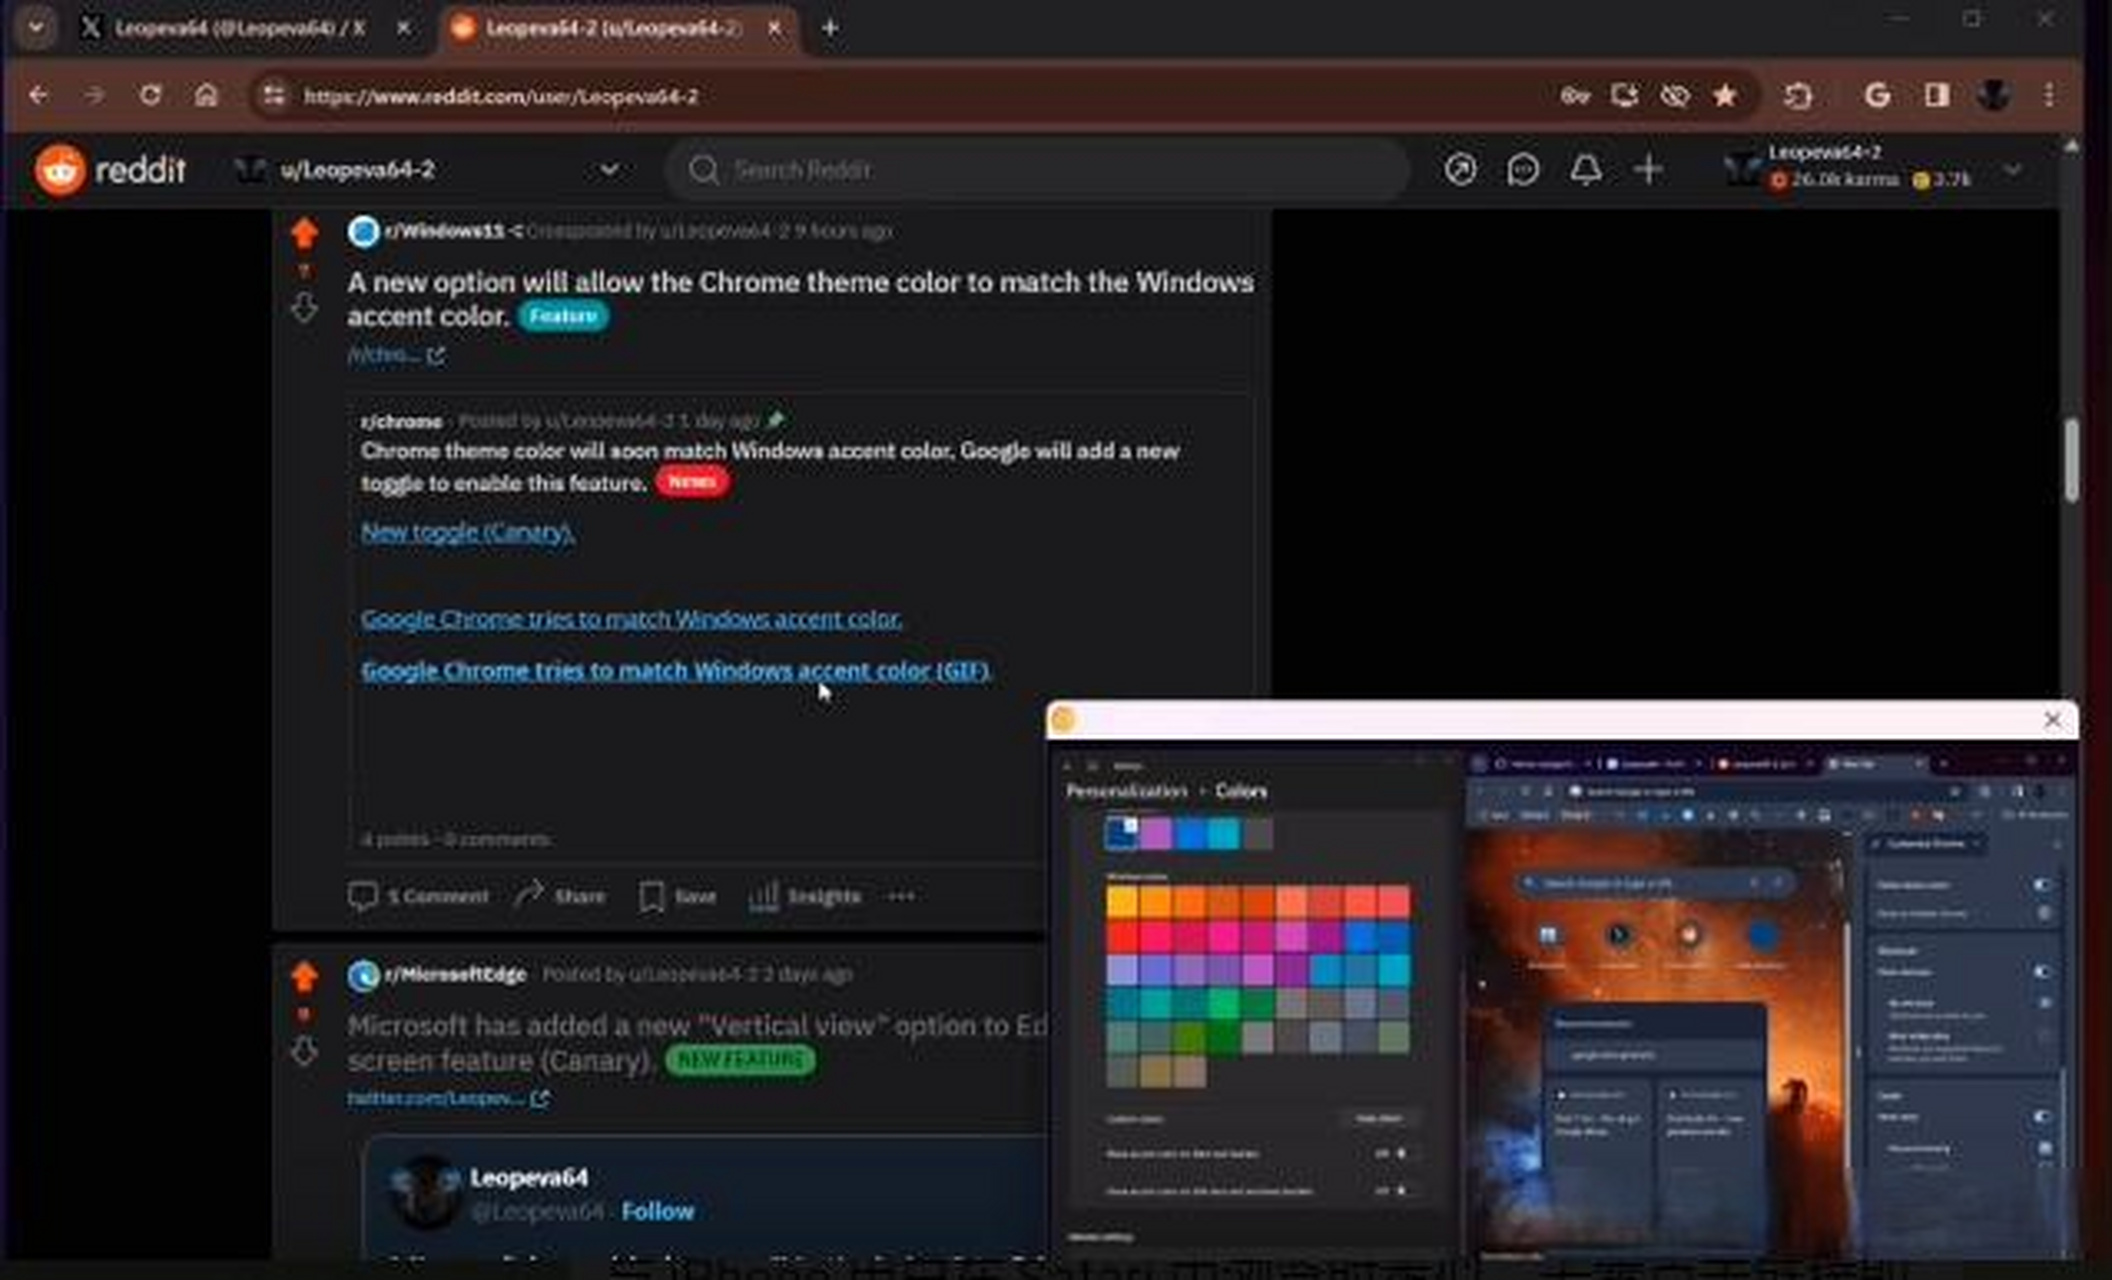Click the Feature flair tag
The image size is (2112, 1280).
(563, 316)
